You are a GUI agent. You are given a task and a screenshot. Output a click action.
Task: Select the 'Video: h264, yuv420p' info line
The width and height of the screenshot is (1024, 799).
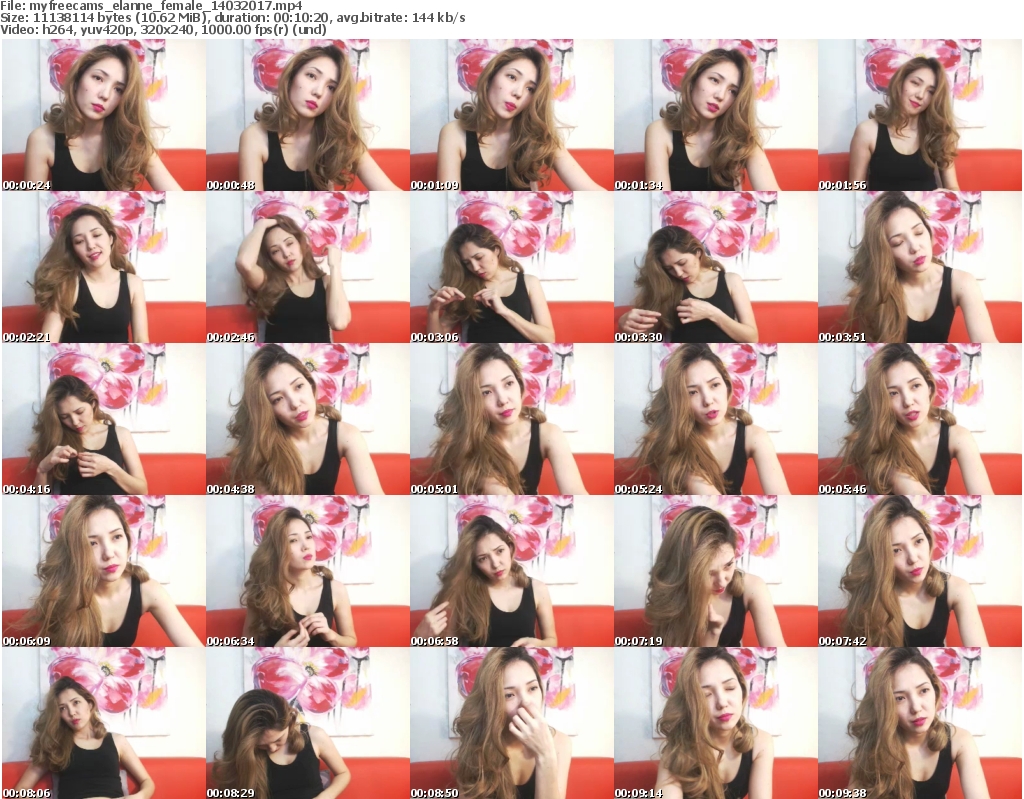[x=163, y=29]
